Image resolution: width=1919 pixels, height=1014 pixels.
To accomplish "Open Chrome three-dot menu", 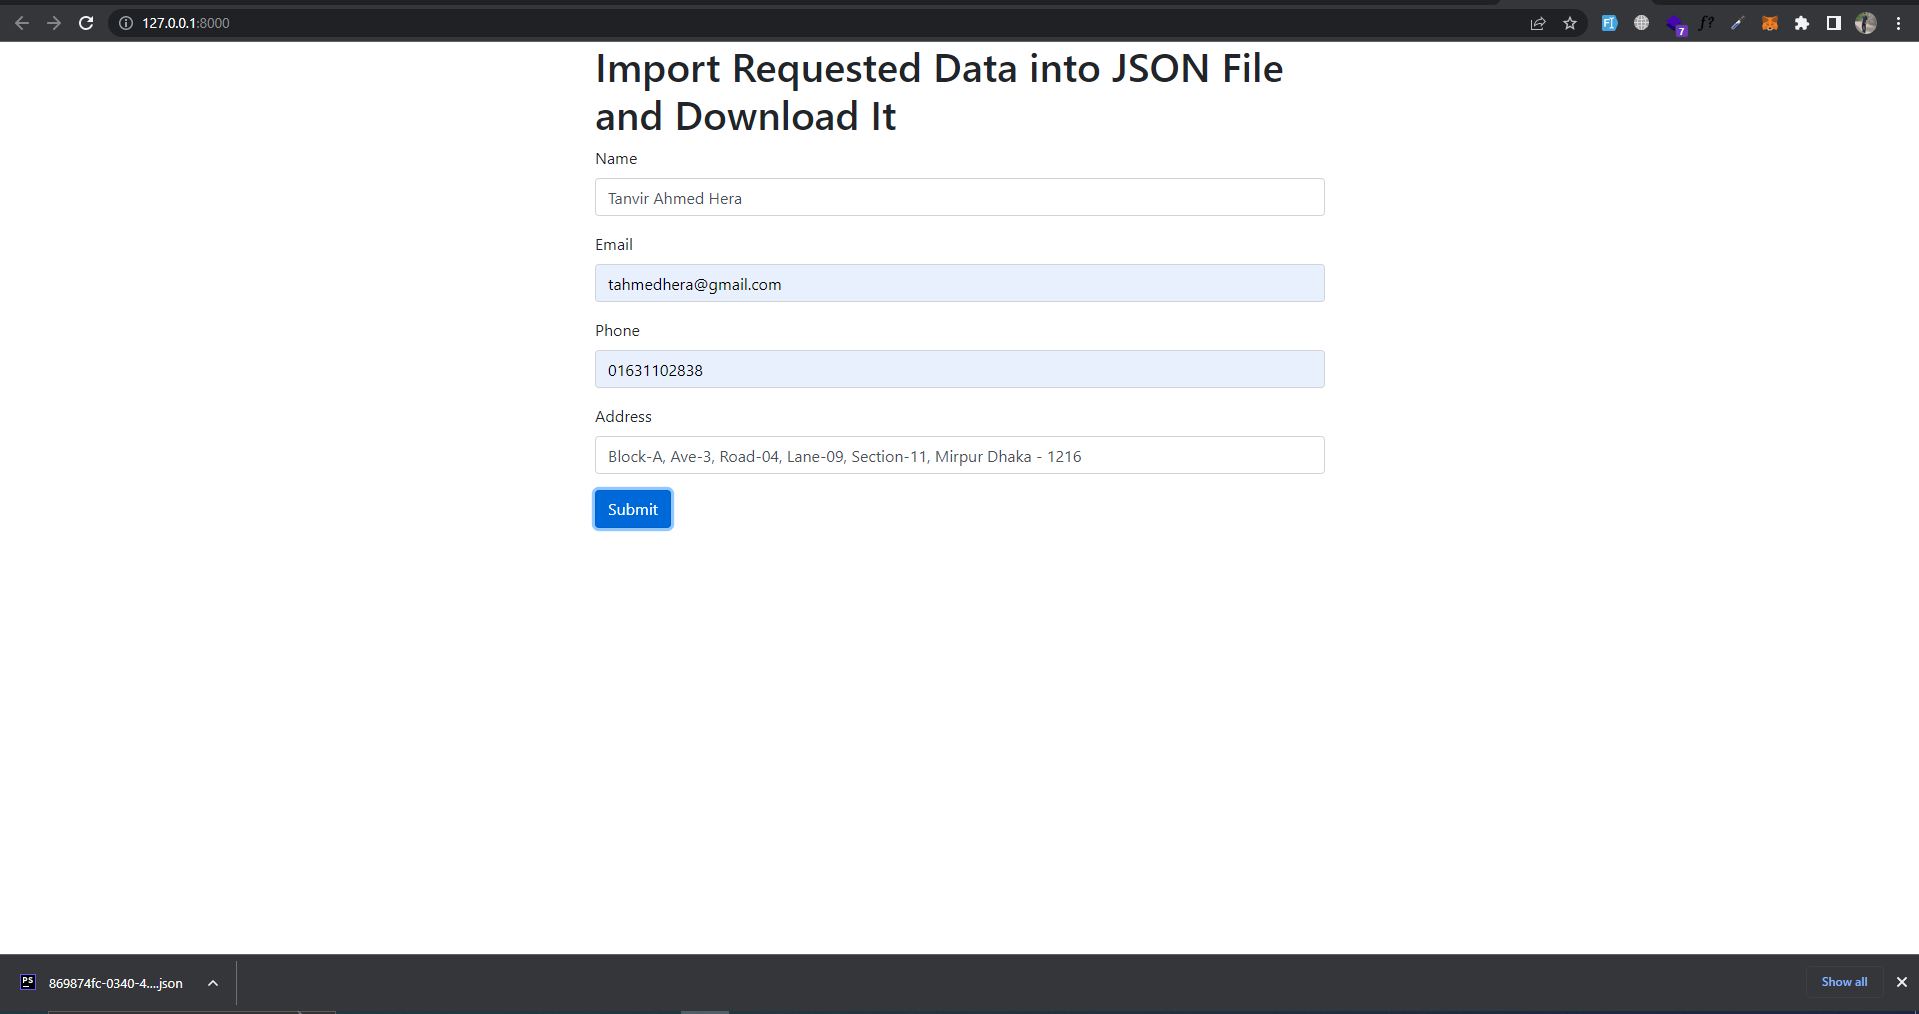I will [1898, 23].
